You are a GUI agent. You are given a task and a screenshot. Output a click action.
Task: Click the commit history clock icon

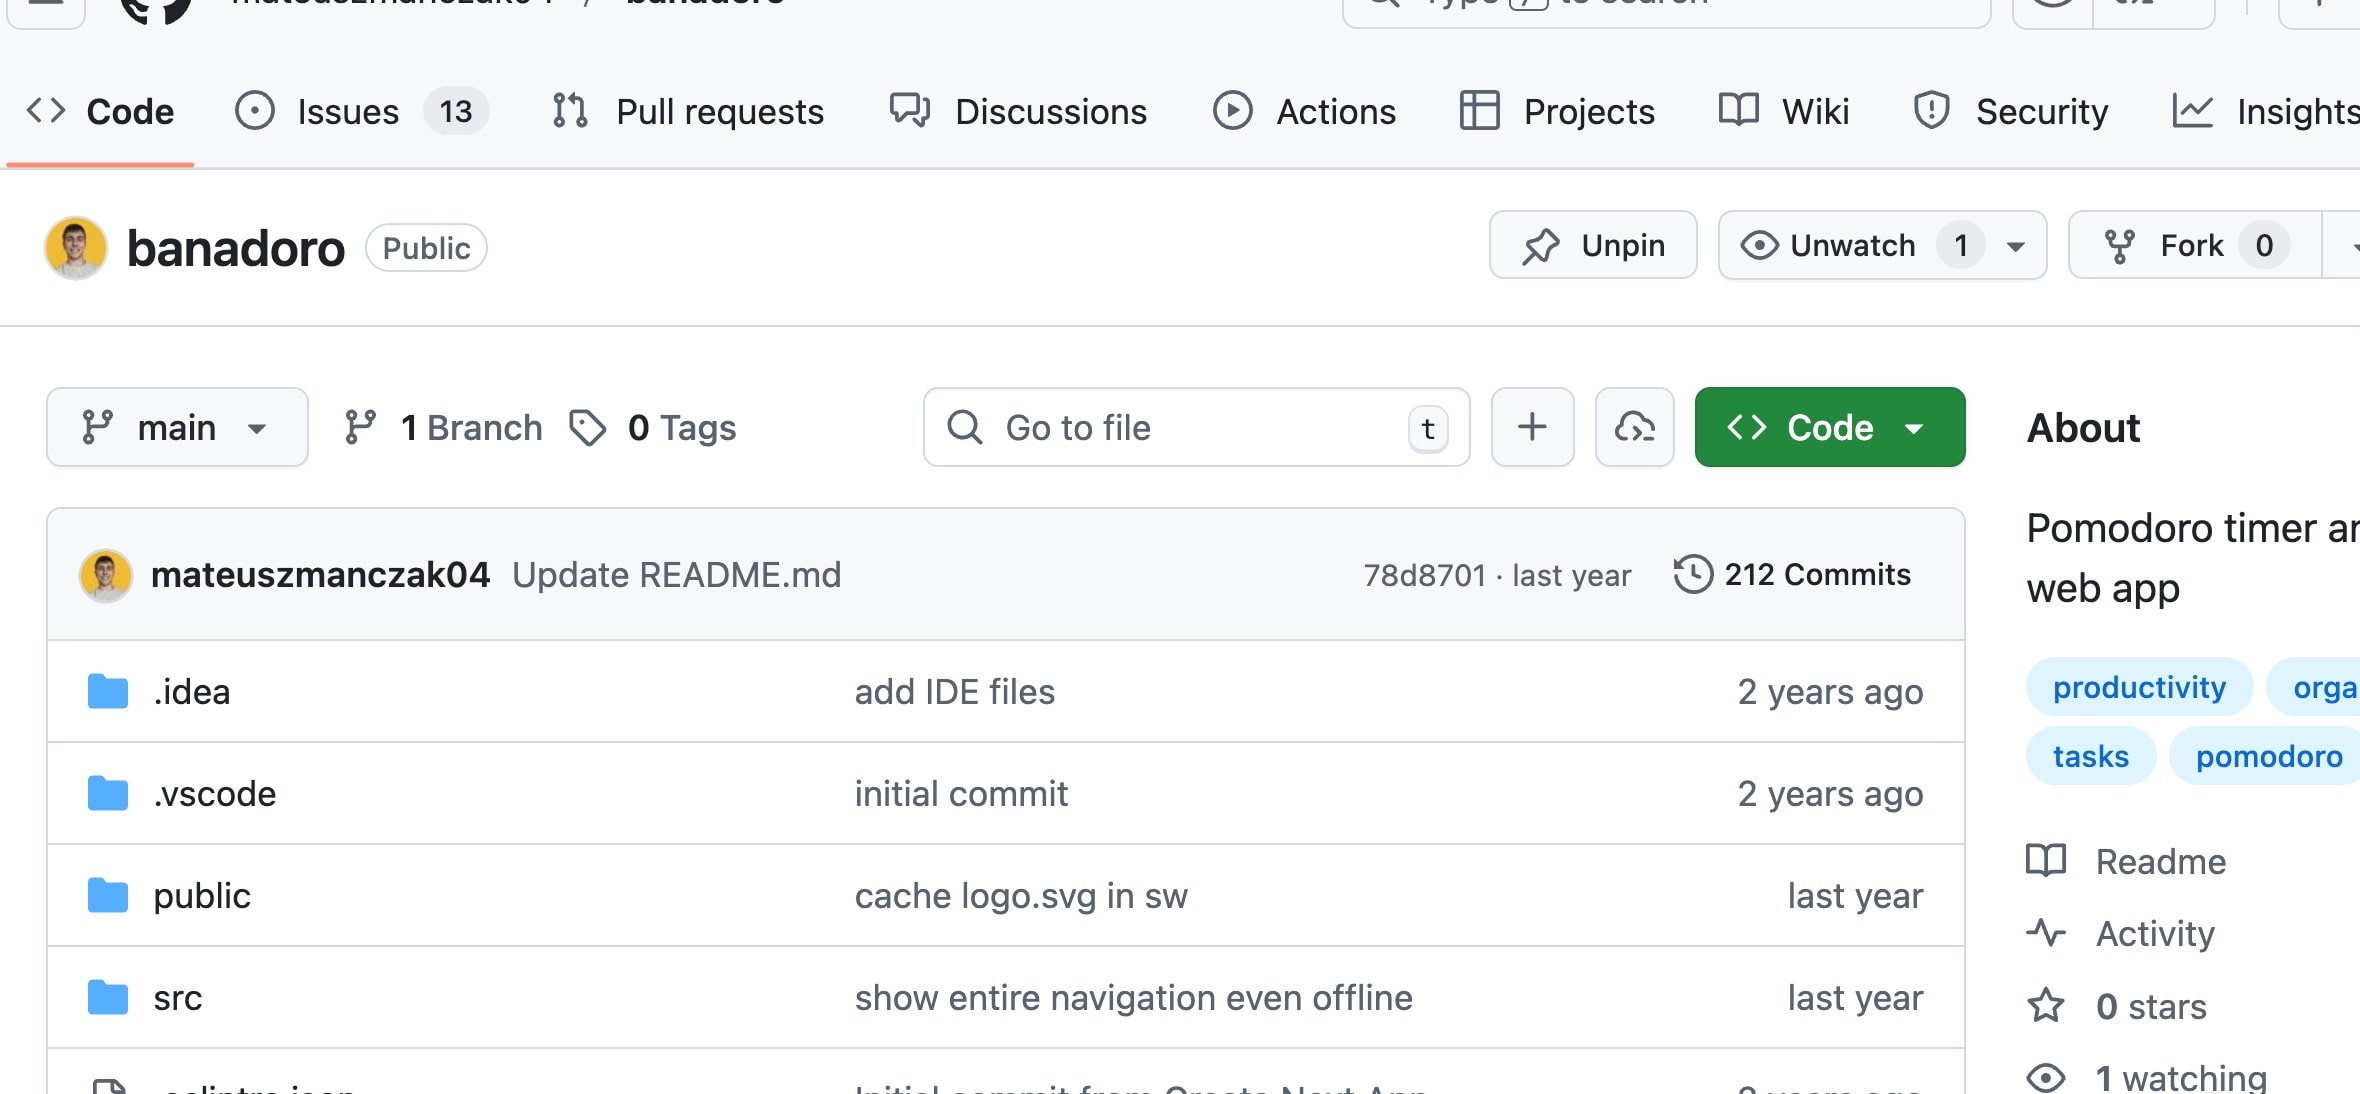1693,574
